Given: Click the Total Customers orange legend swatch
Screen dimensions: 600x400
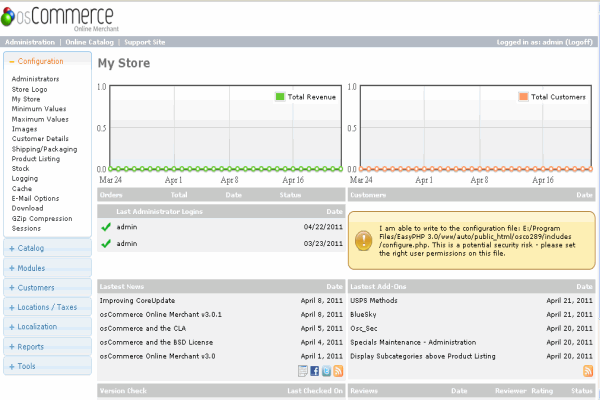Looking at the screenshot, I should (523, 96).
